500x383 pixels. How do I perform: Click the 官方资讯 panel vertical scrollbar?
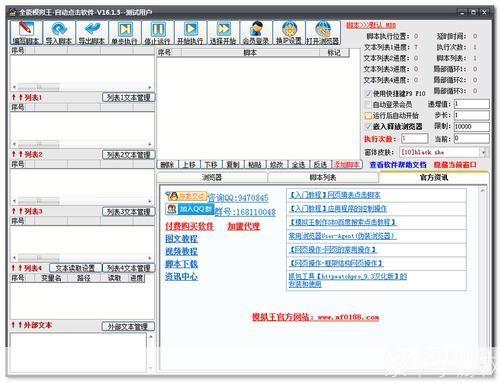point(482,278)
